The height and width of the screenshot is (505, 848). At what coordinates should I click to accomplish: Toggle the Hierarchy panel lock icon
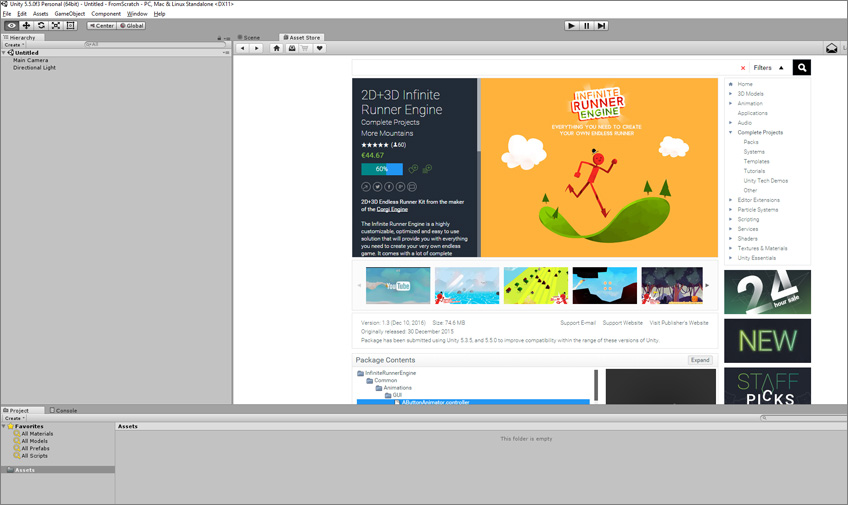coord(219,38)
